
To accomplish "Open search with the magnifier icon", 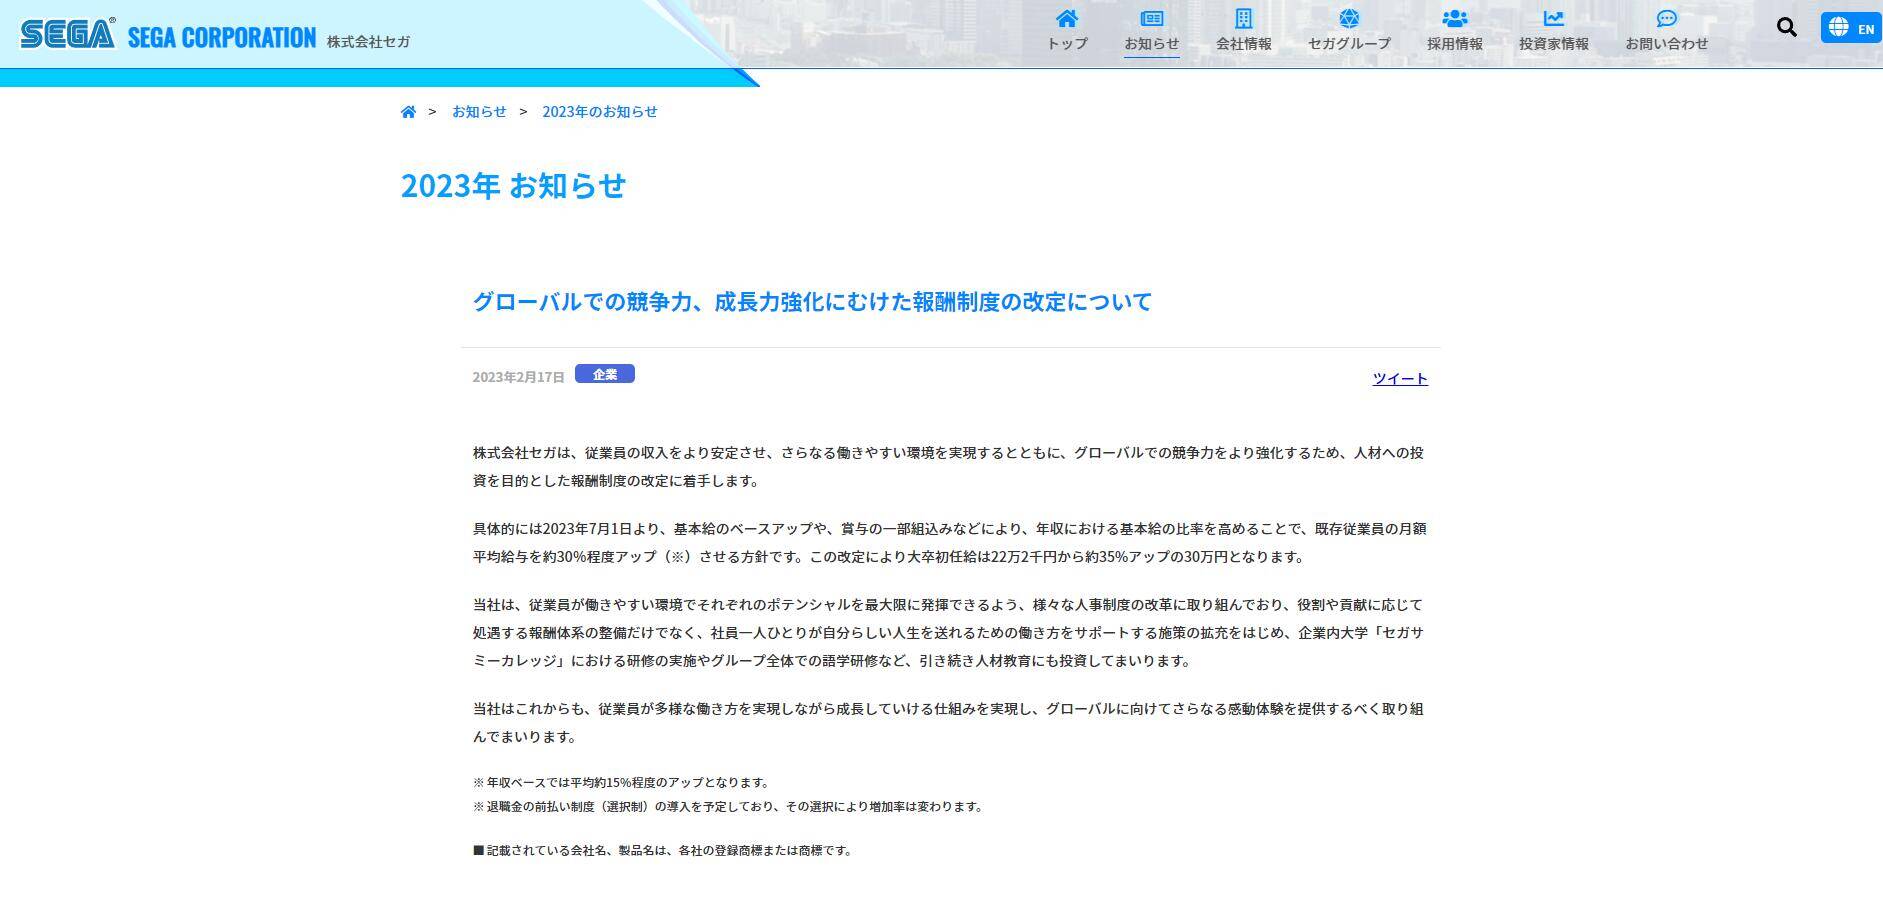I will coord(1786,27).
